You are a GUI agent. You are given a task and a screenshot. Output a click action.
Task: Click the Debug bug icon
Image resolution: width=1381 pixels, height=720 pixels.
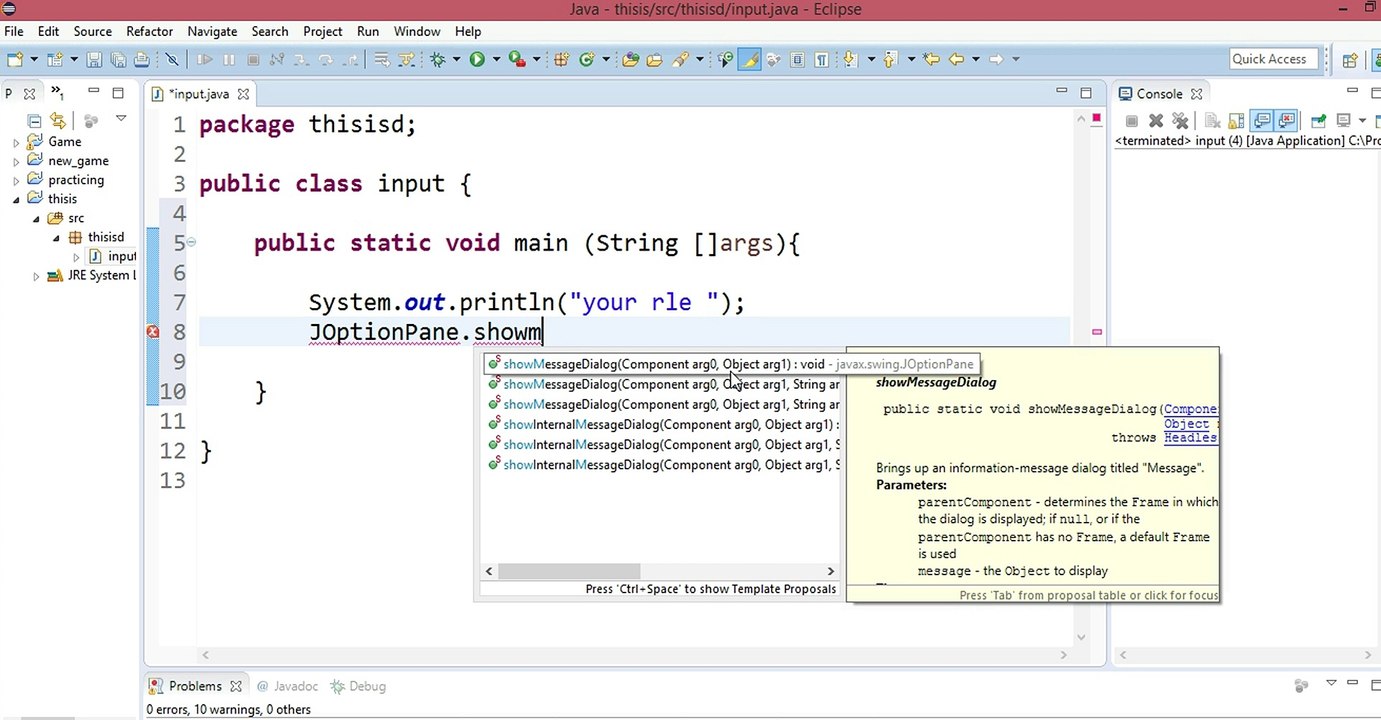pyautogui.click(x=438, y=59)
